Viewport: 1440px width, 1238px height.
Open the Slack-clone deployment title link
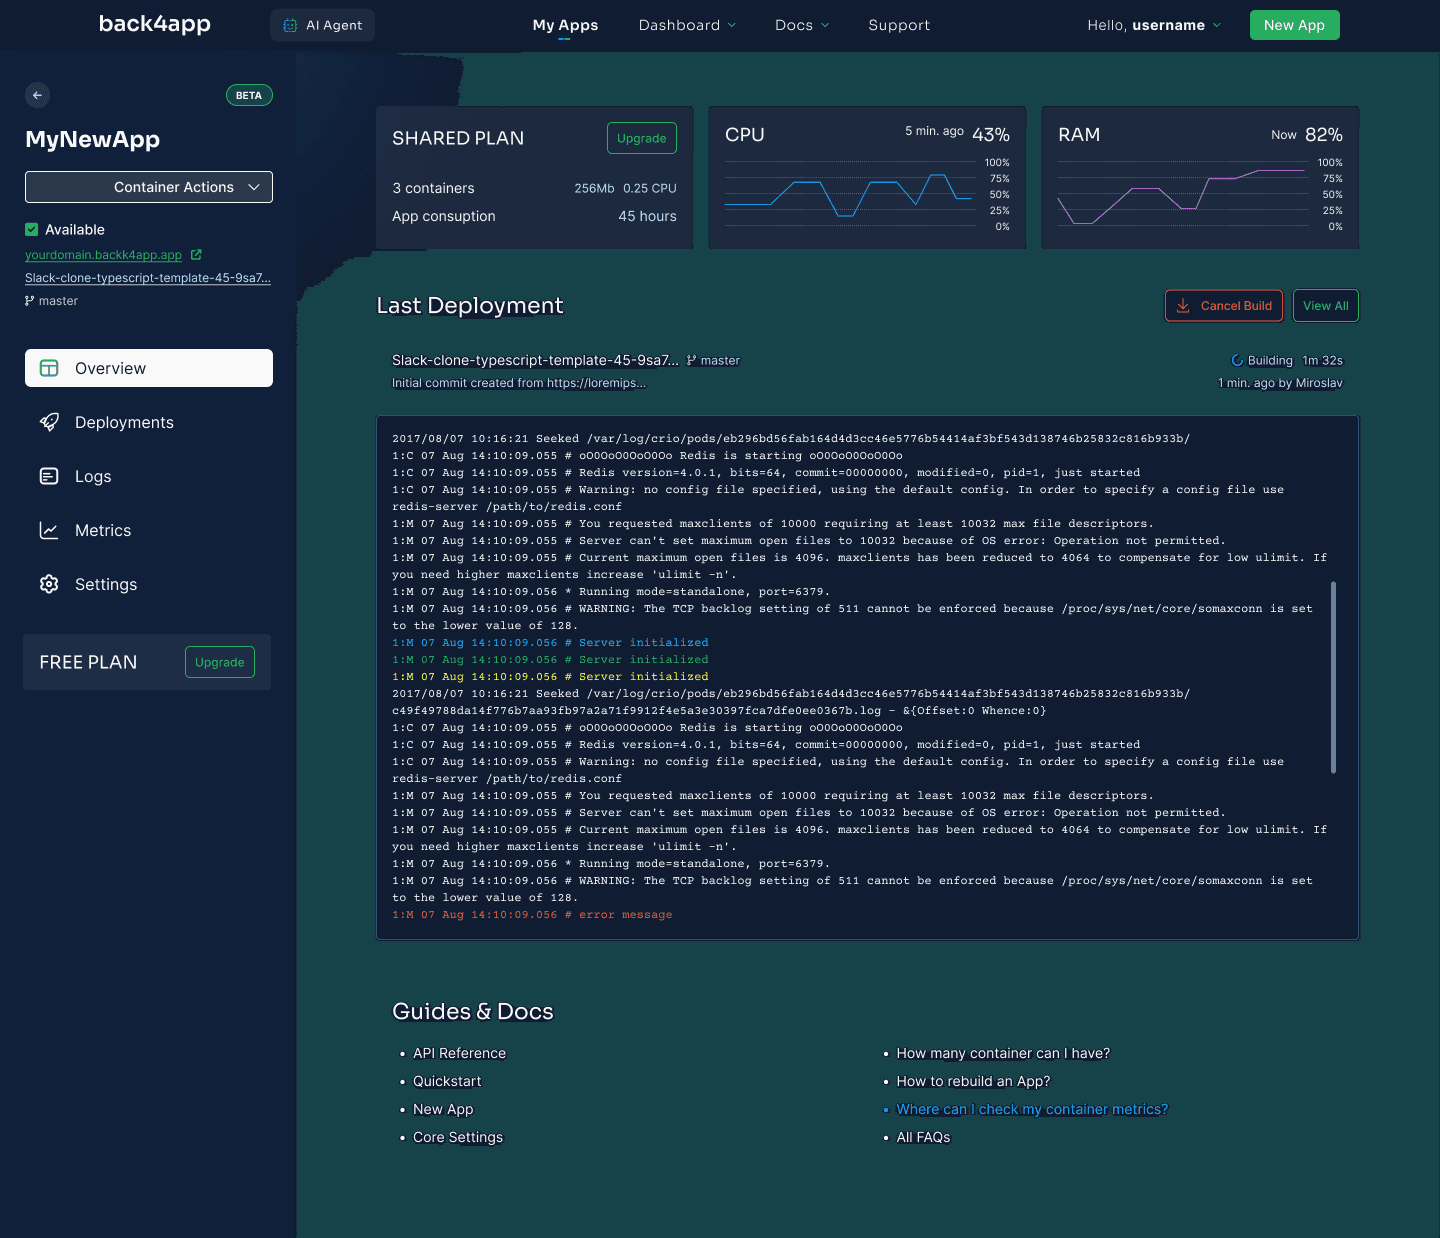[535, 361]
